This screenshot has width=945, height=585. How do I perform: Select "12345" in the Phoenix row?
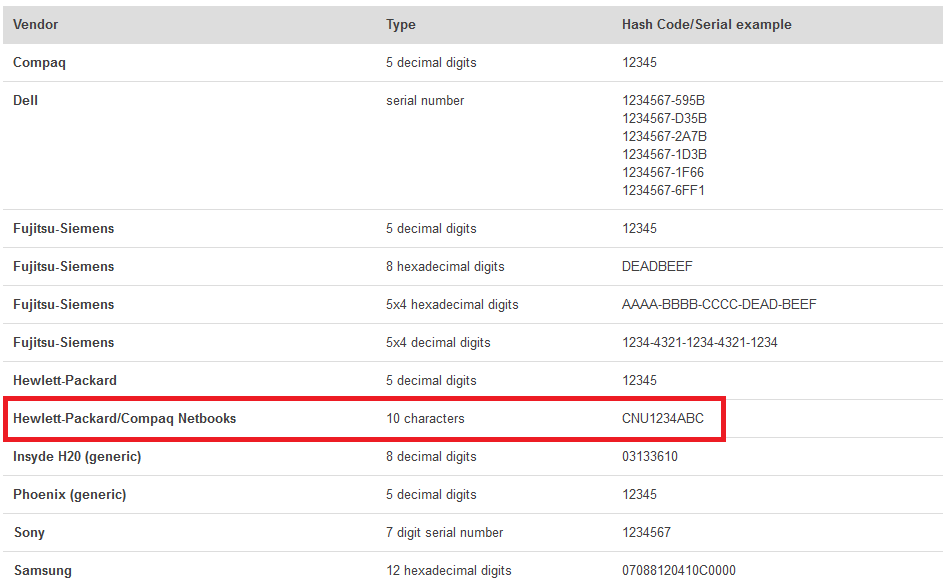pyautogui.click(x=639, y=495)
